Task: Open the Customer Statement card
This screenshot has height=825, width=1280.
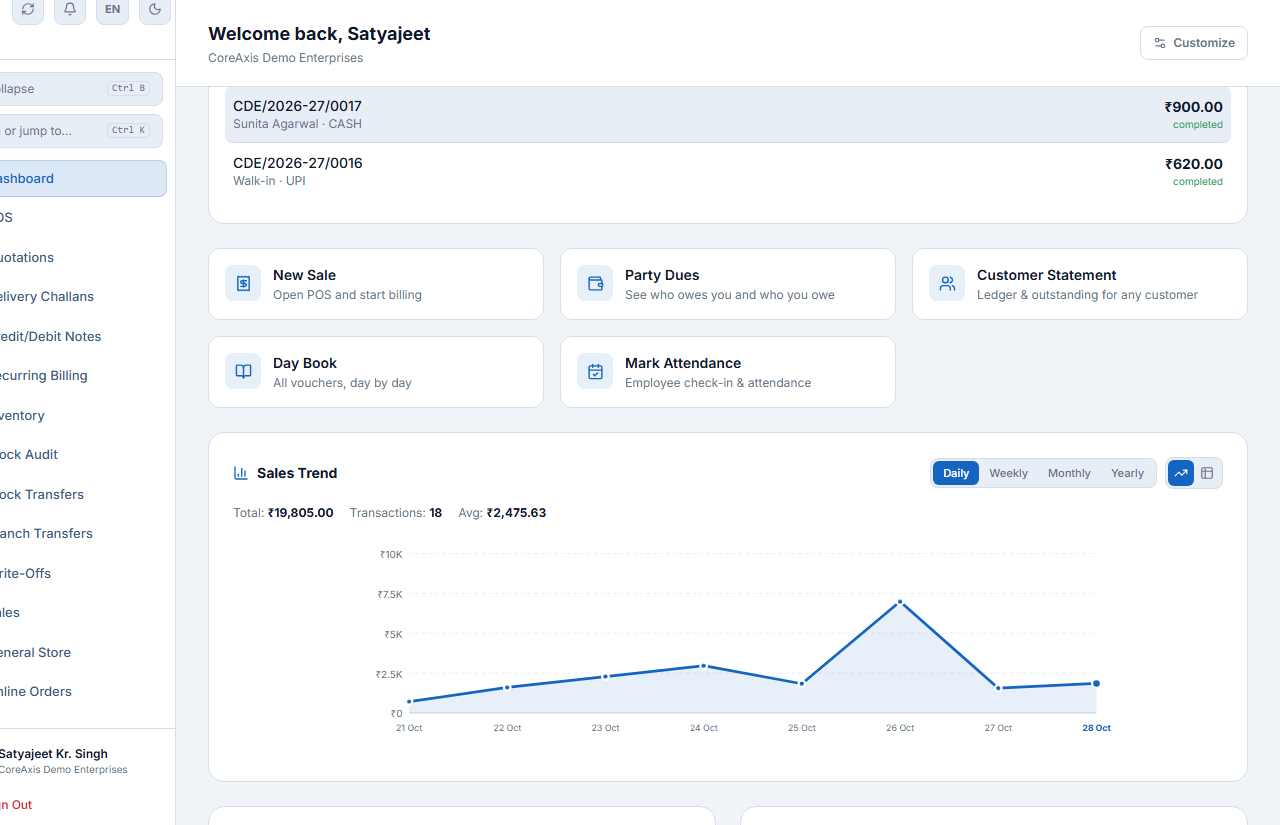Action: 1080,284
